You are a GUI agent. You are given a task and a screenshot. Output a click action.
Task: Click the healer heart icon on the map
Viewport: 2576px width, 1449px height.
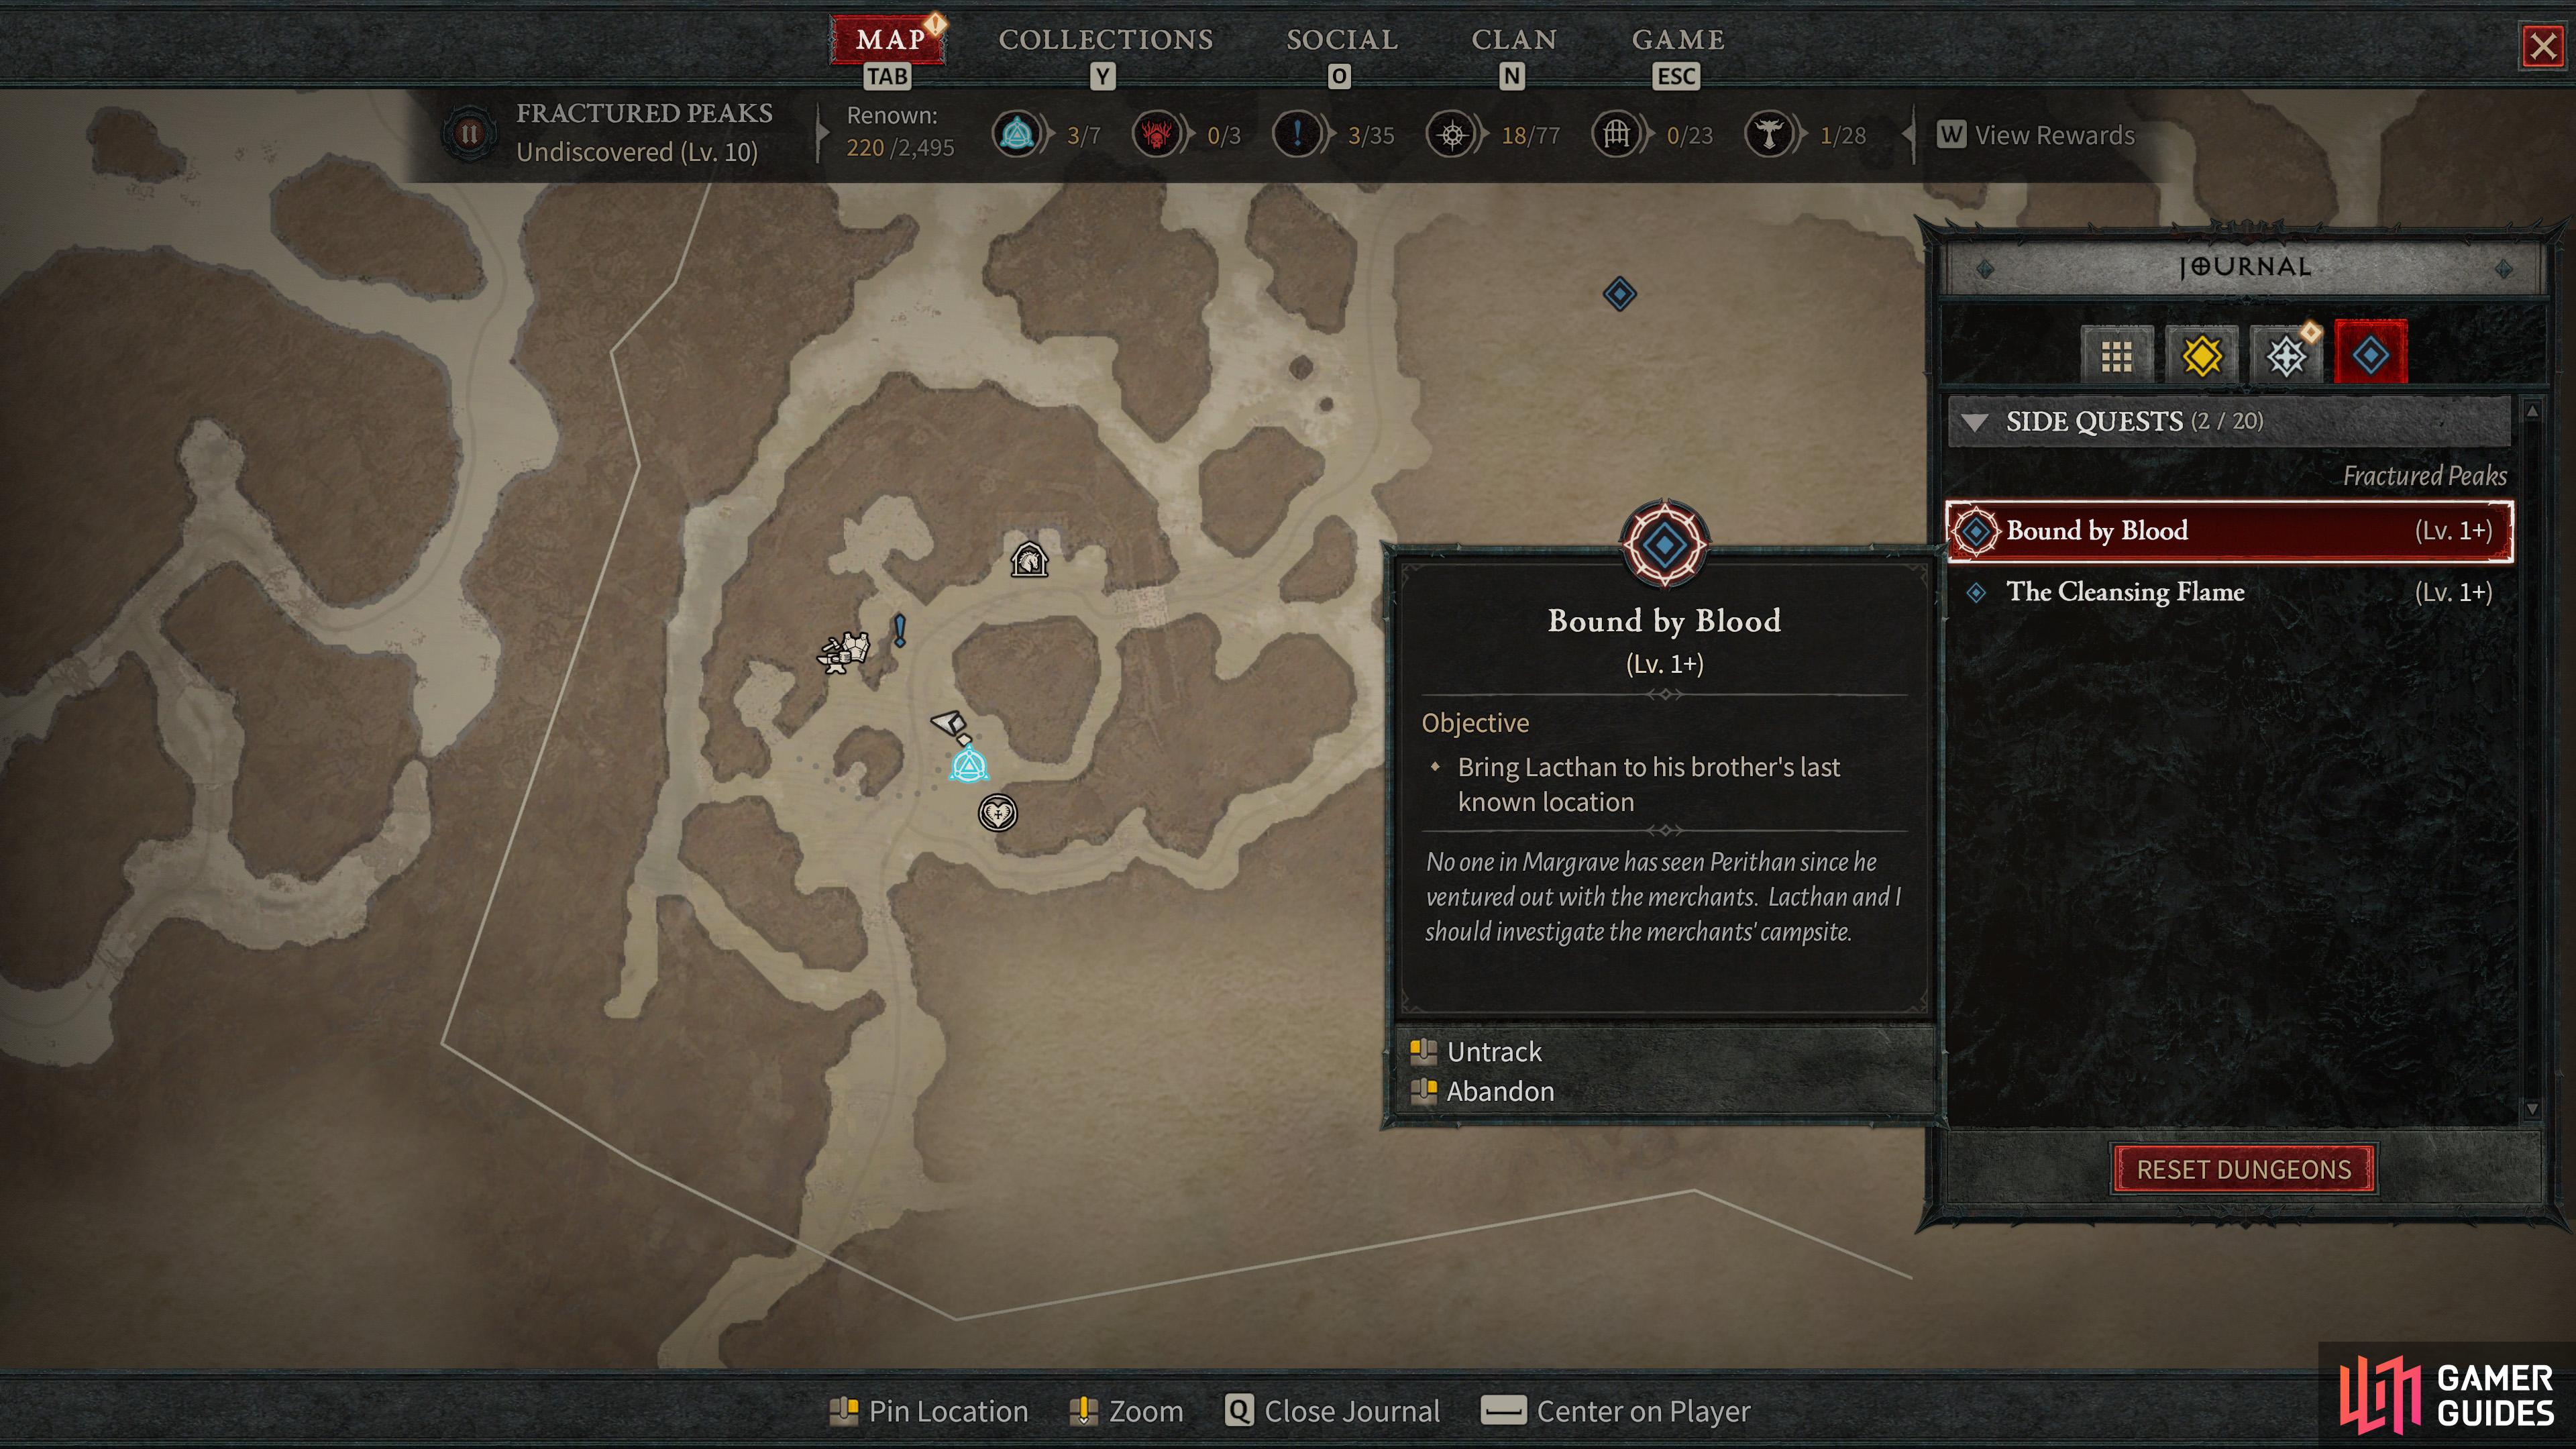[x=997, y=813]
